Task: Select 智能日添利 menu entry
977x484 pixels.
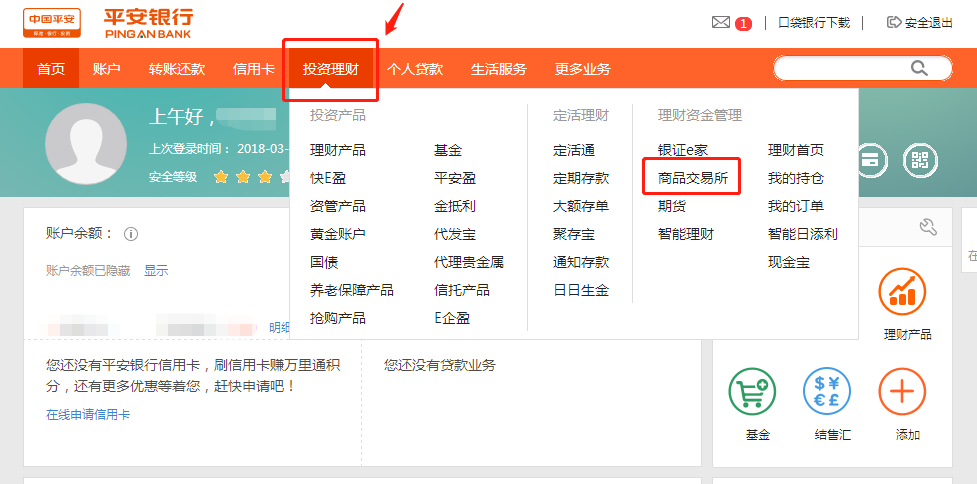Action: click(803, 234)
